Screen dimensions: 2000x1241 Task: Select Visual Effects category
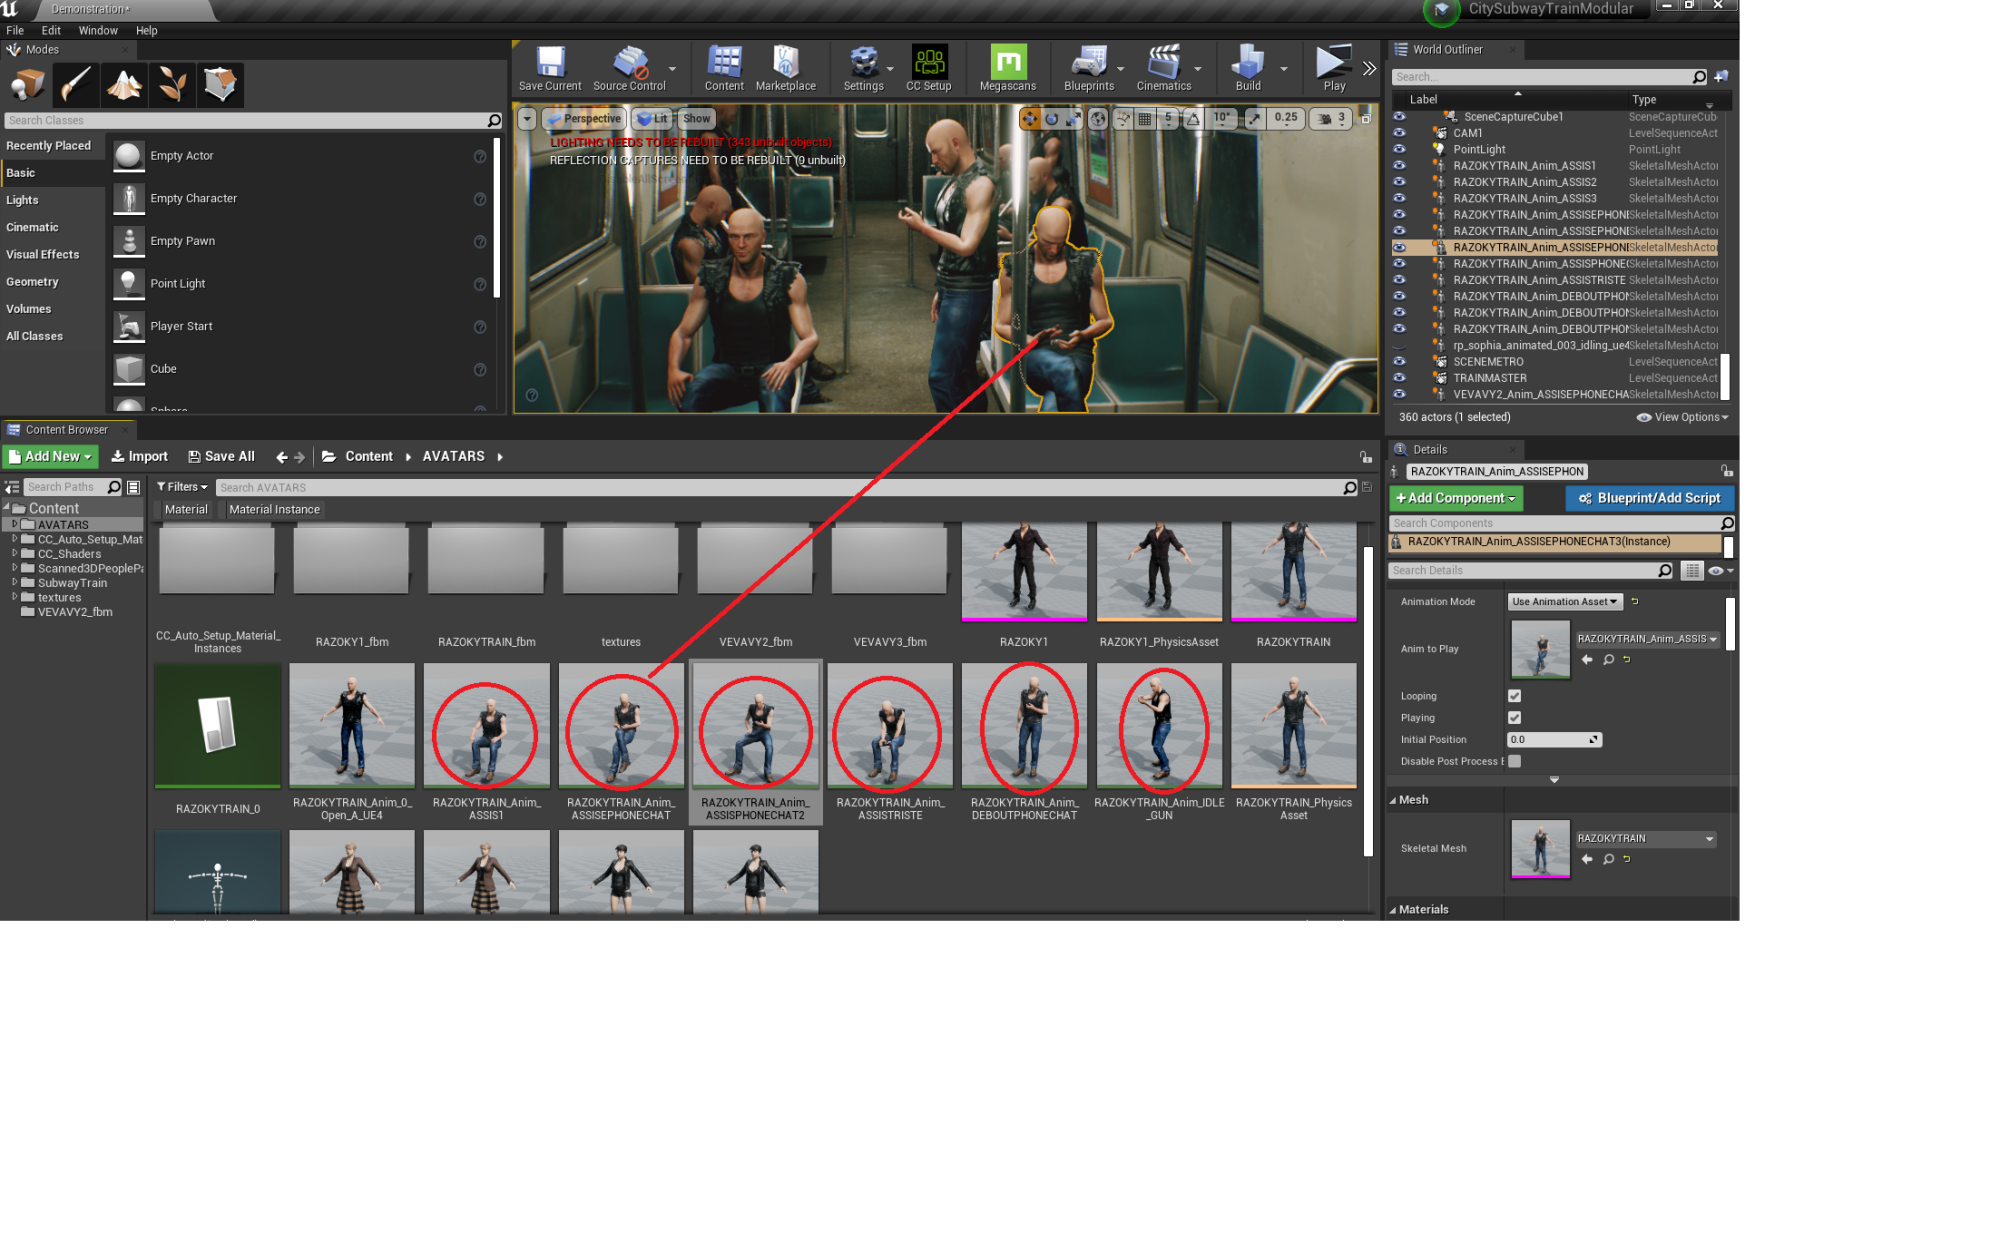pos(52,254)
